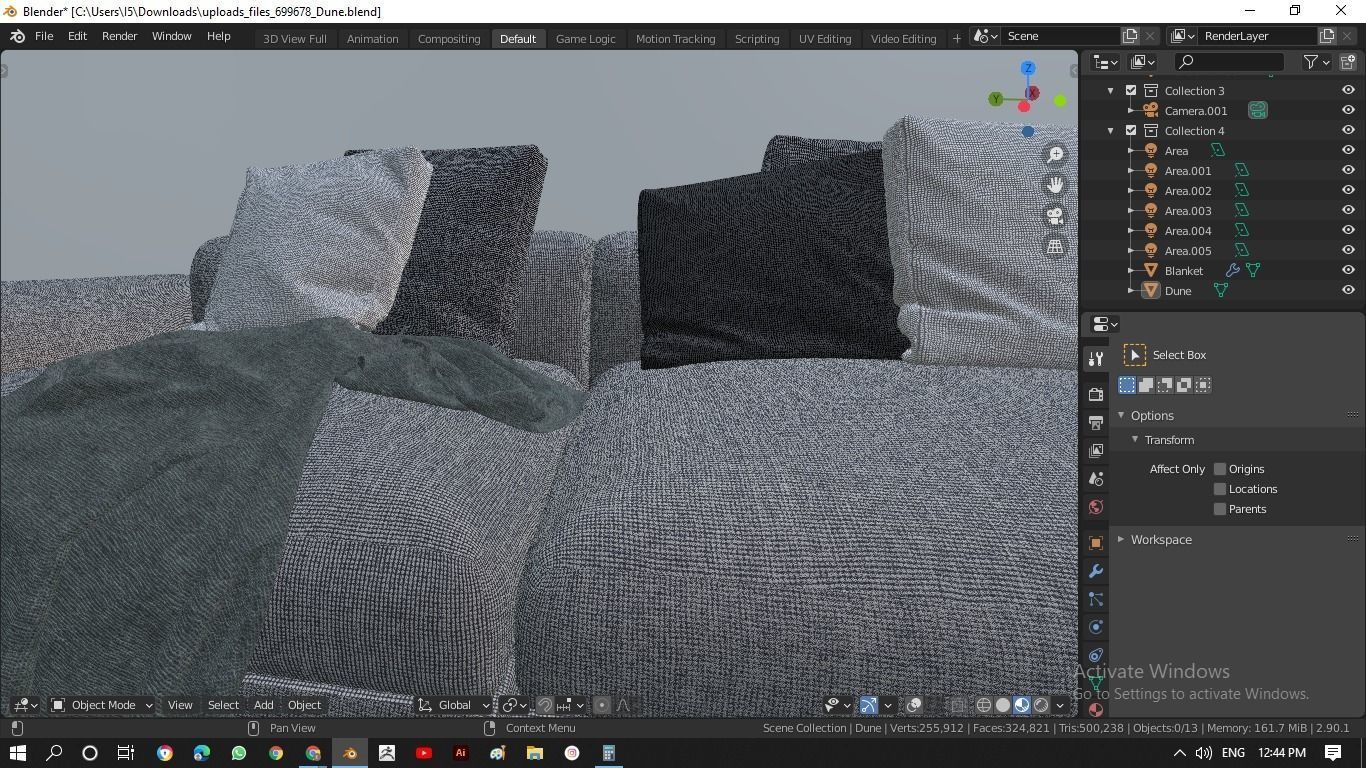The width and height of the screenshot is (1366, 768).
Task: Hide Camera.001 with its eye icon
Action: click(x=1348, y=110)
